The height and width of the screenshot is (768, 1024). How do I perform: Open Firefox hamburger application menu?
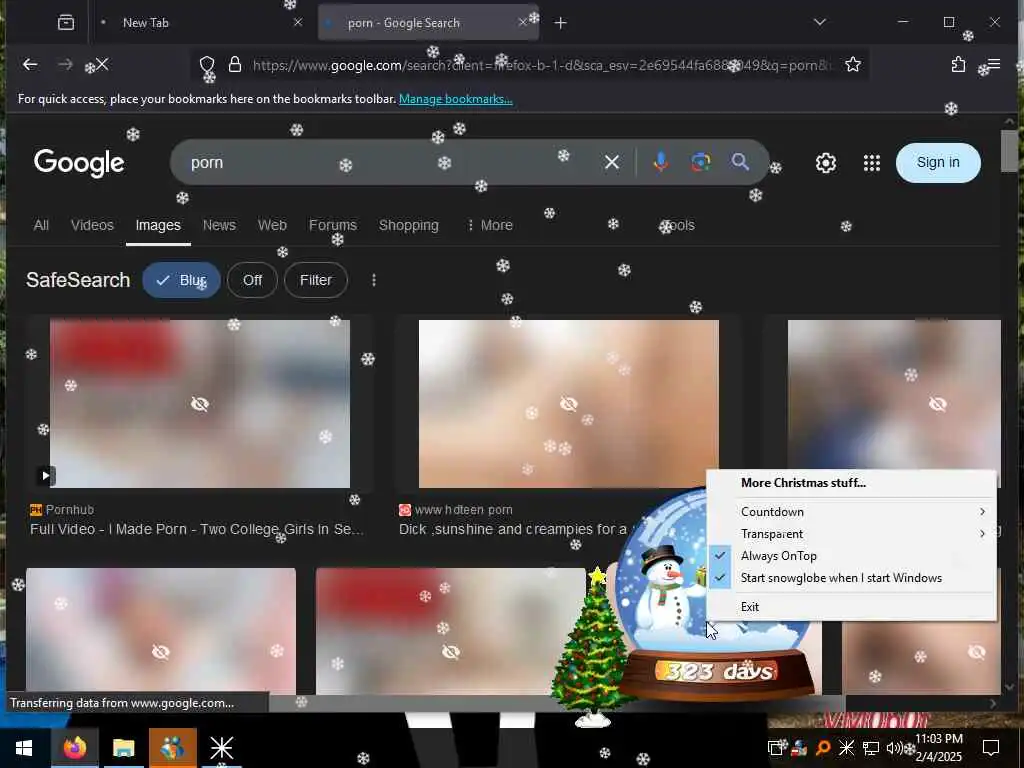993,64
